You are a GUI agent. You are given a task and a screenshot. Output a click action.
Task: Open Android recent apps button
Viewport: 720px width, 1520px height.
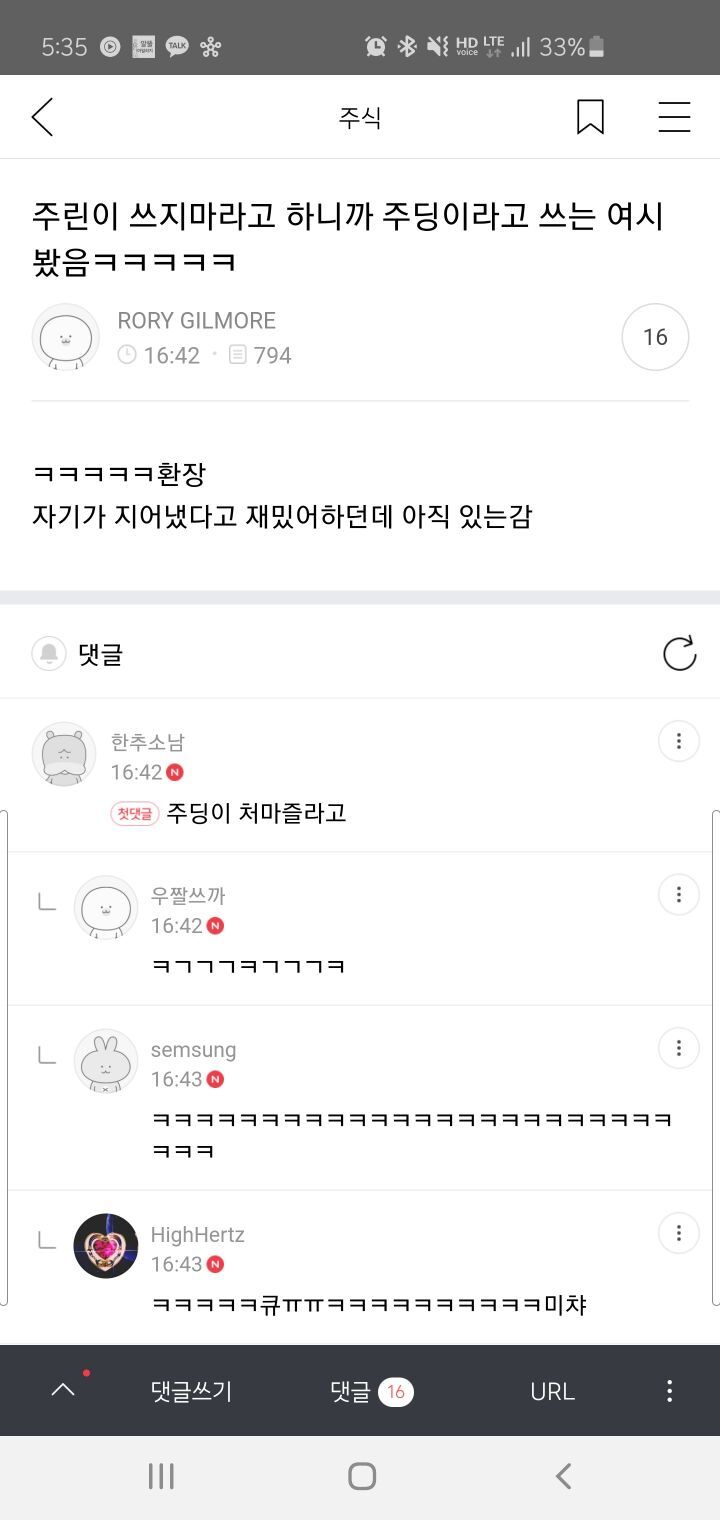point(161,1476)
